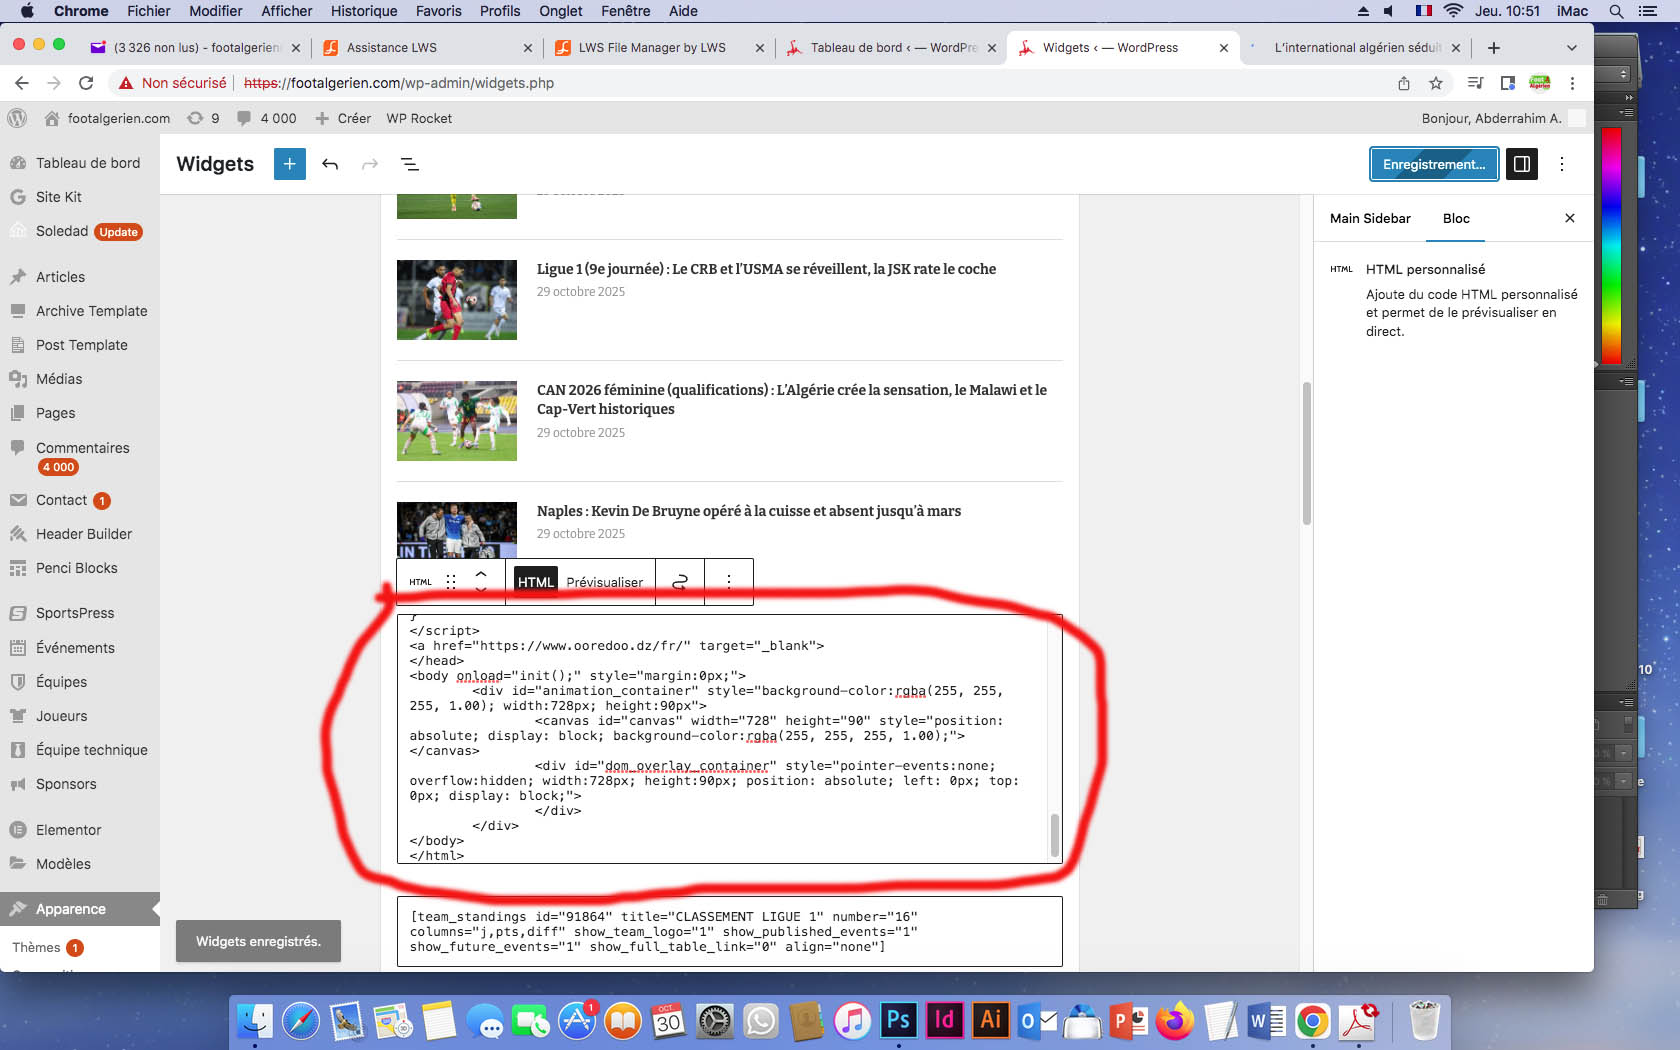Screen dimensions: 1680x1050
Task: Click the editor canvas vertical scrollbar
Action: (x=1306, y=453)
